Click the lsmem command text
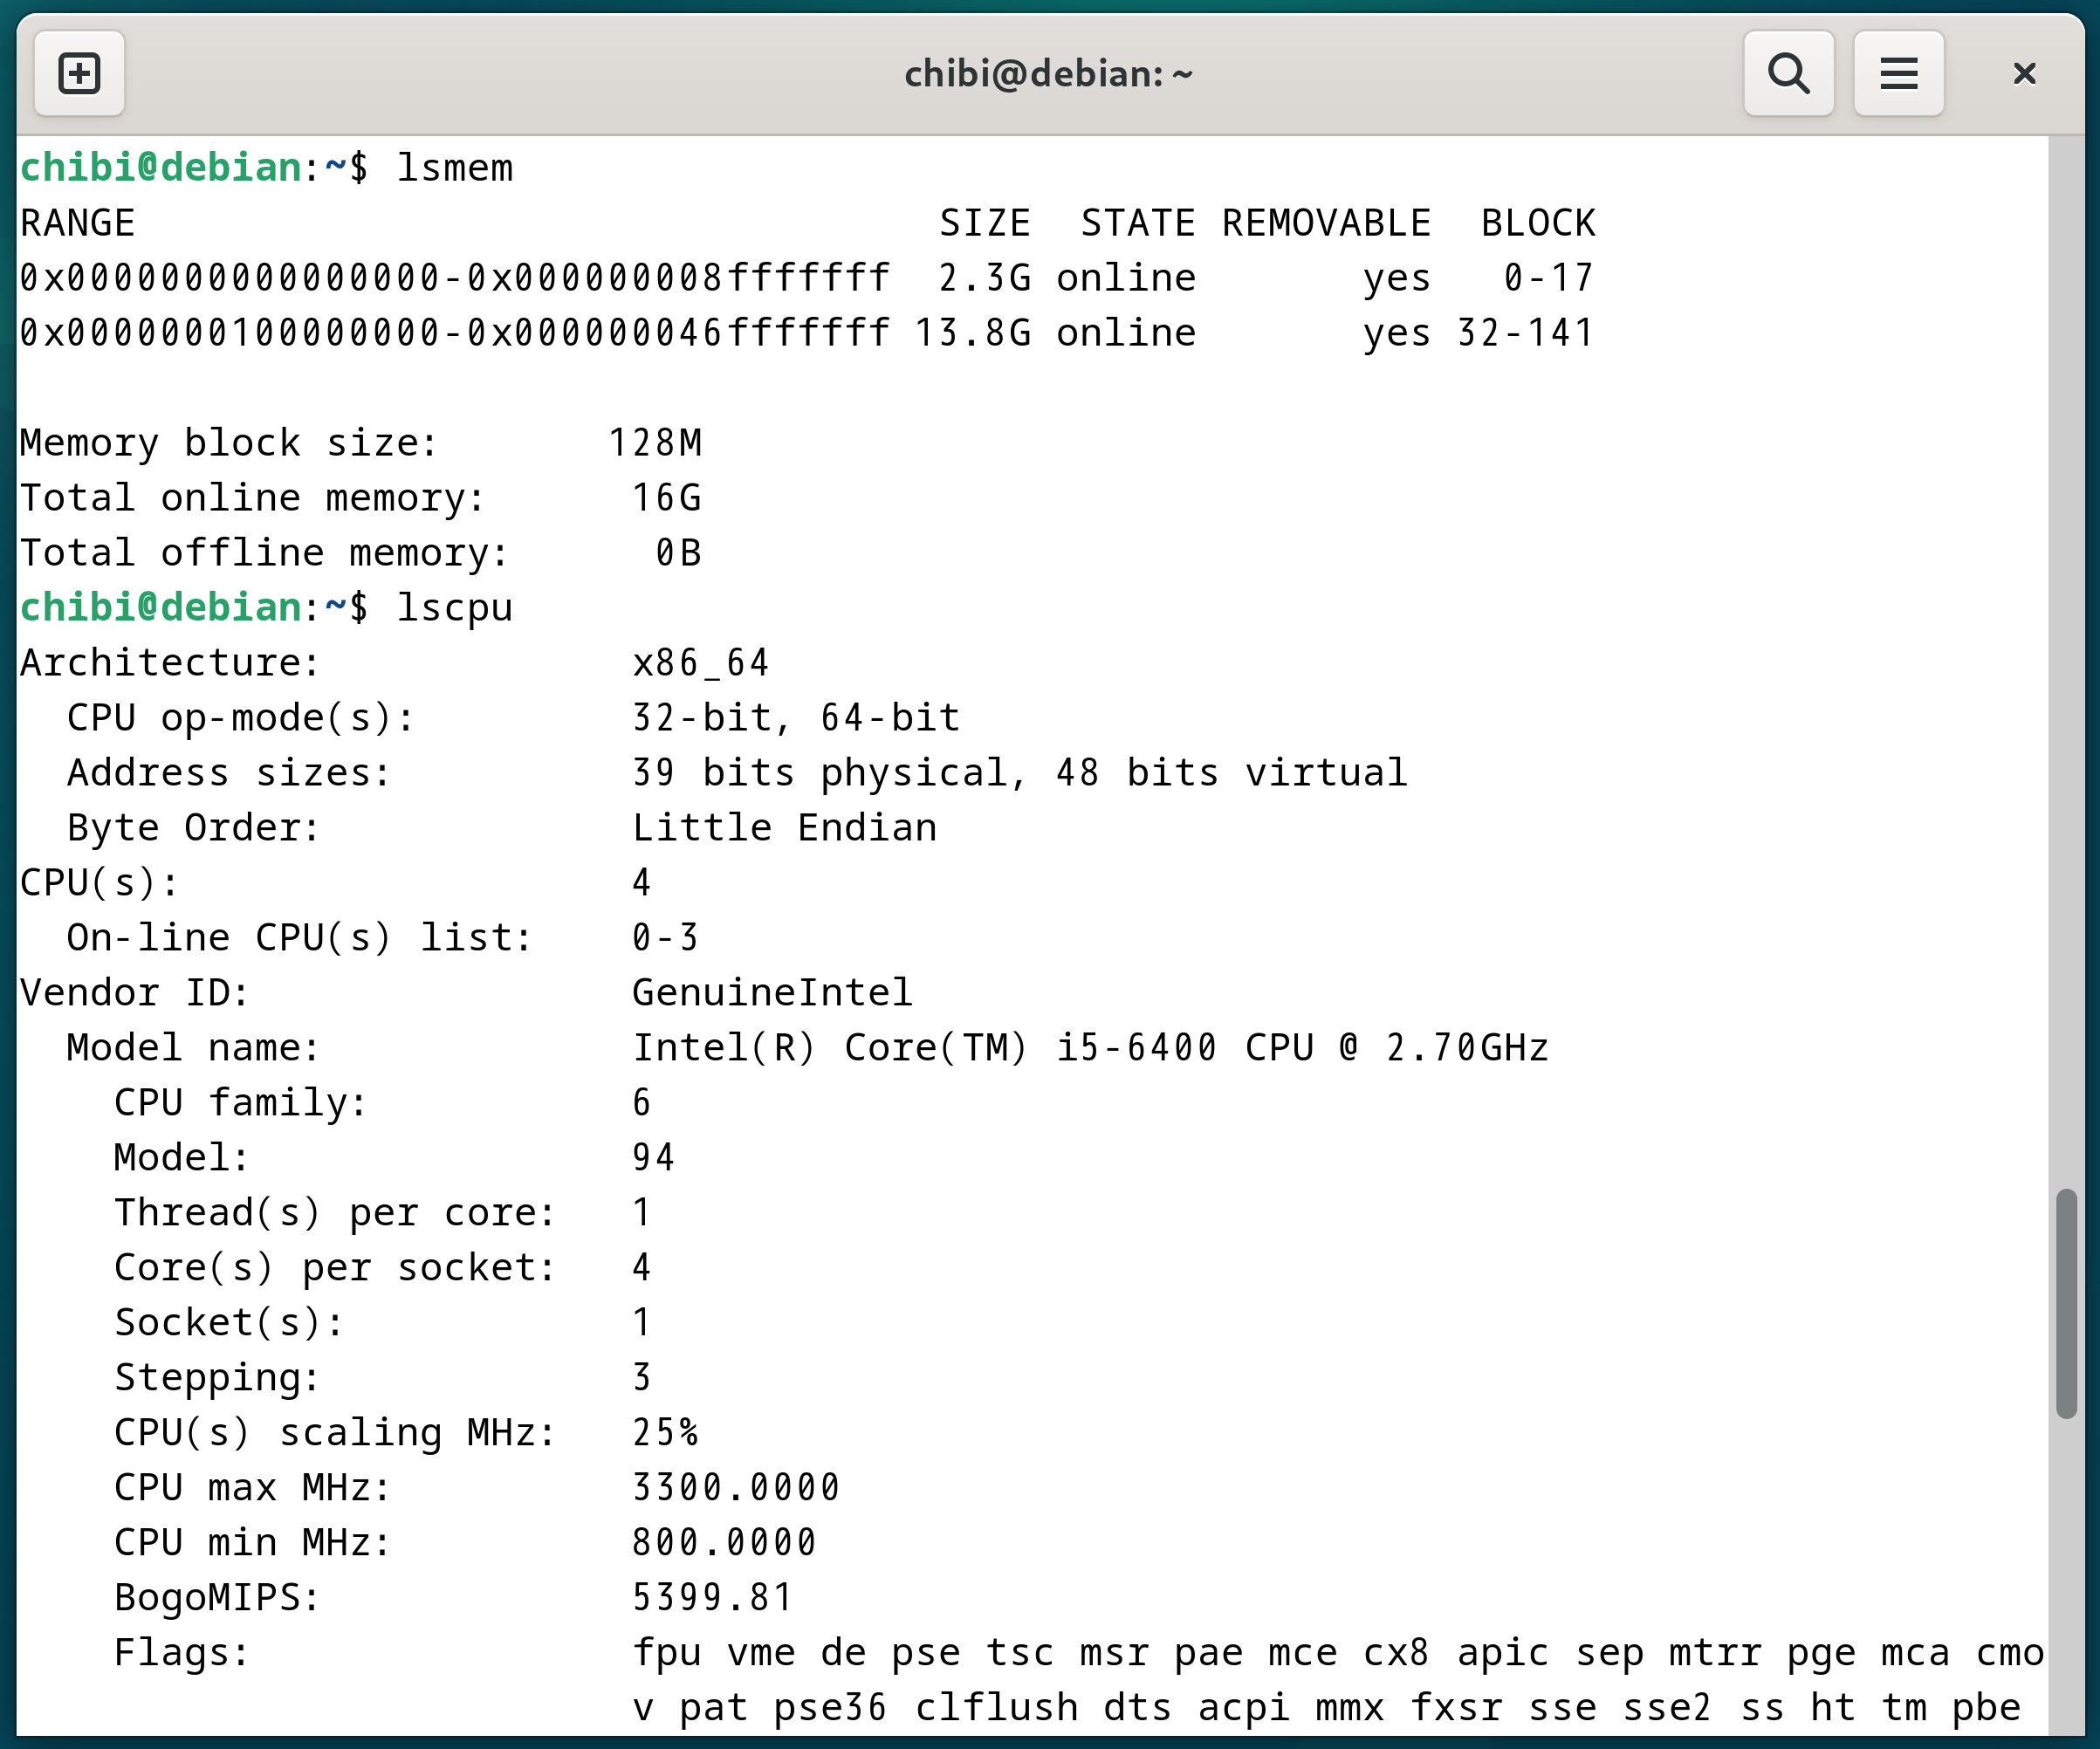The width and height of the screenshot is (2100, 1749). click(x=455, y=168)
